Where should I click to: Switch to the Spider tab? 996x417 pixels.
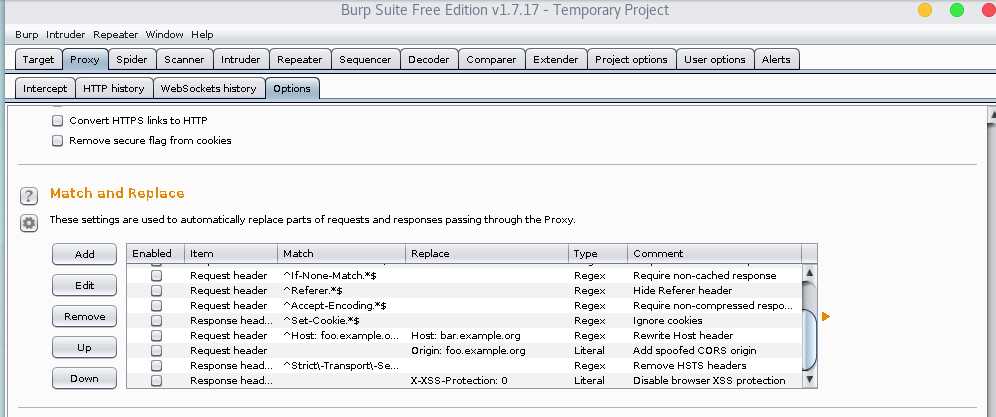132,59
